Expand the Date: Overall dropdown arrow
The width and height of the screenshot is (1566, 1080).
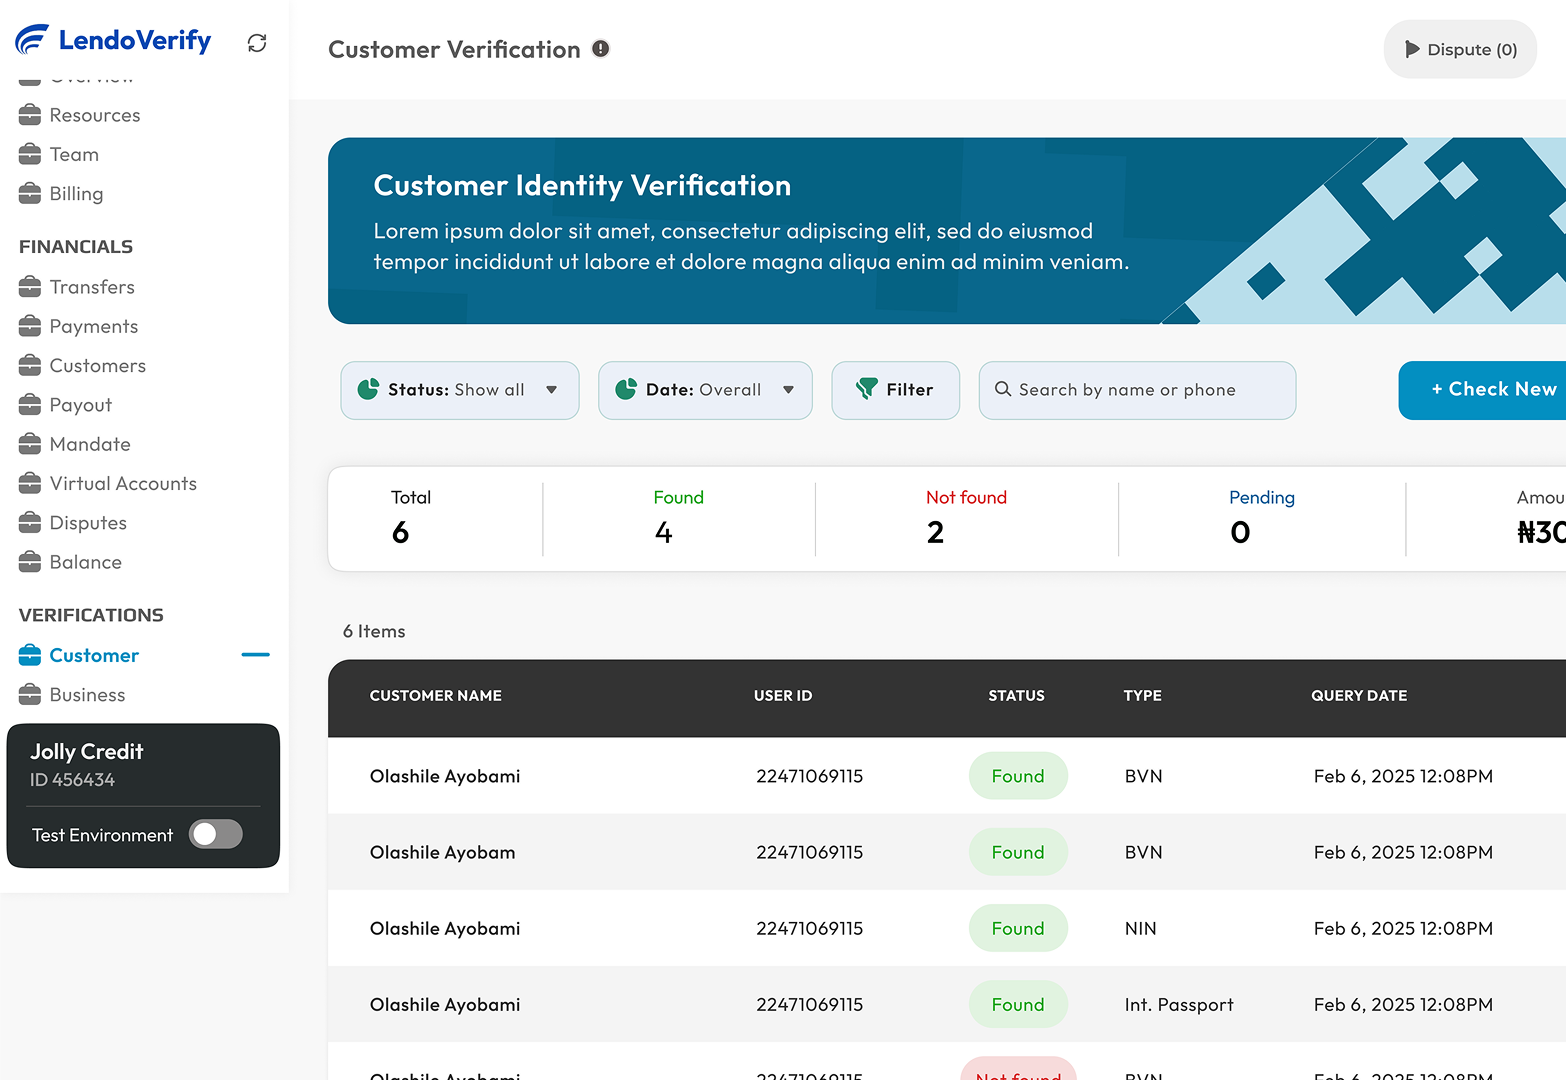[788, 390]
